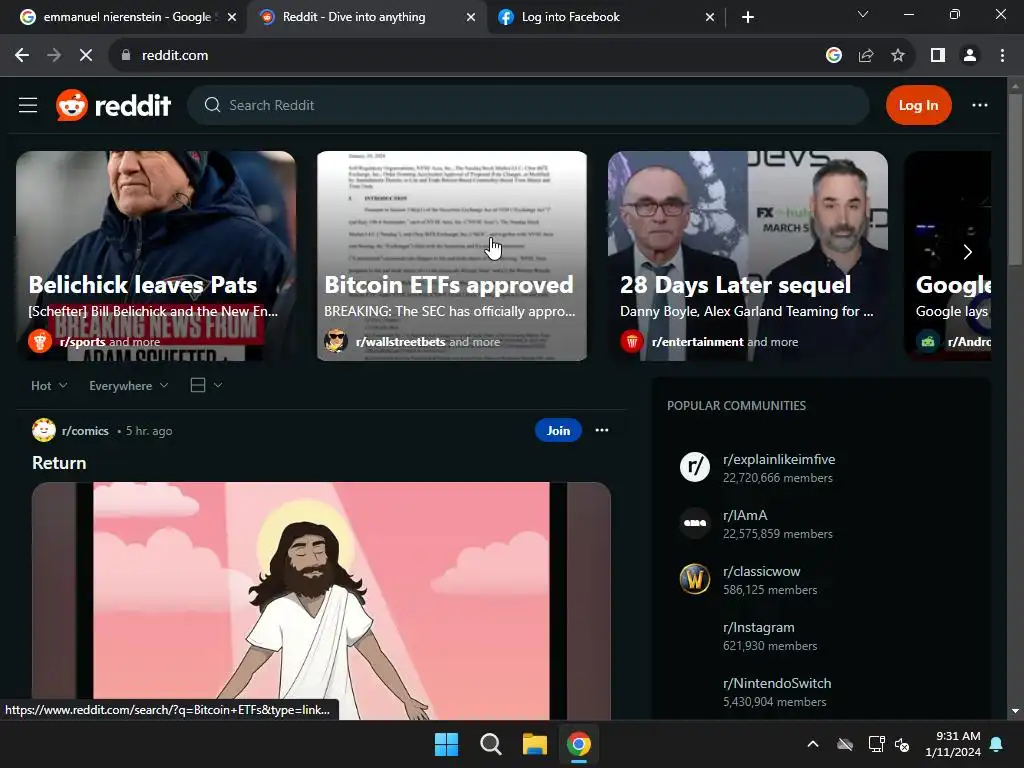Open the Chrome three-dot menu
The image size is (1024, 768).
[1002, 56]
